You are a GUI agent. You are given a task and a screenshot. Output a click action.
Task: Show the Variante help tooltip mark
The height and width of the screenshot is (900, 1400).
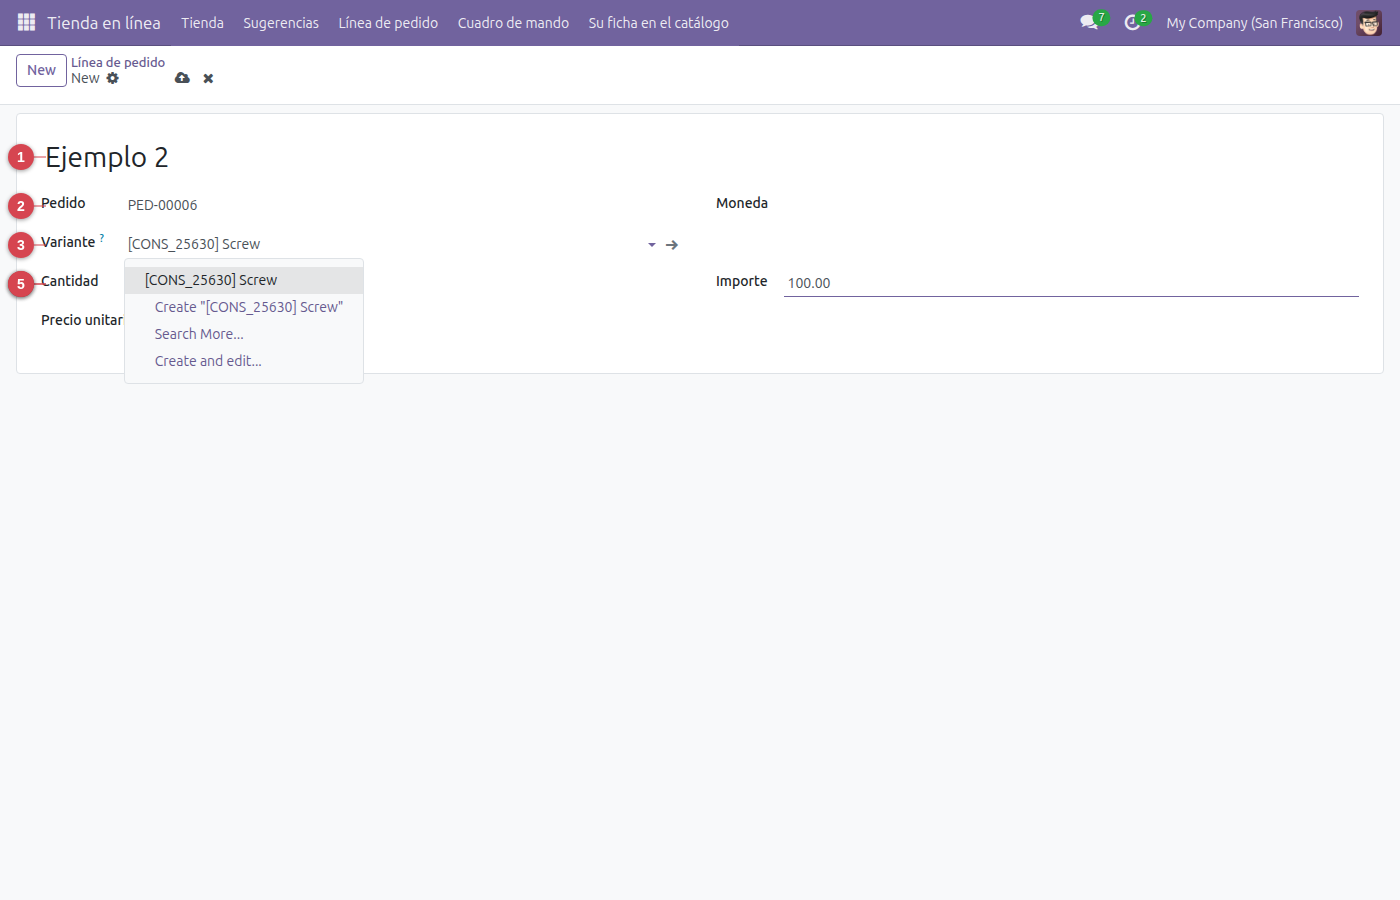[102, 238]
